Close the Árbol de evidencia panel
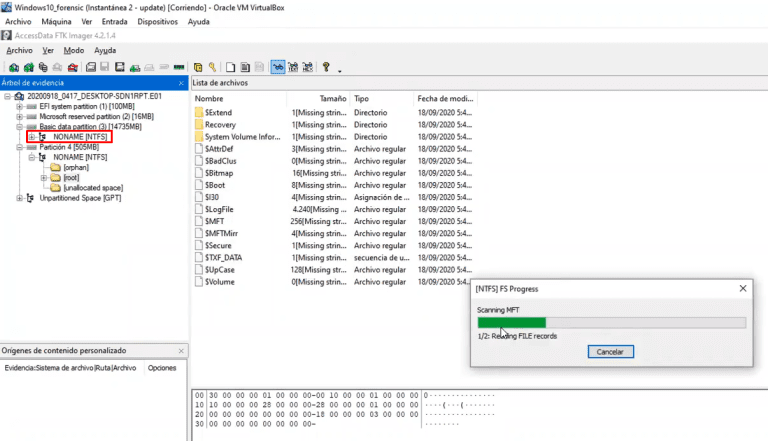 [x=181, y=83]
